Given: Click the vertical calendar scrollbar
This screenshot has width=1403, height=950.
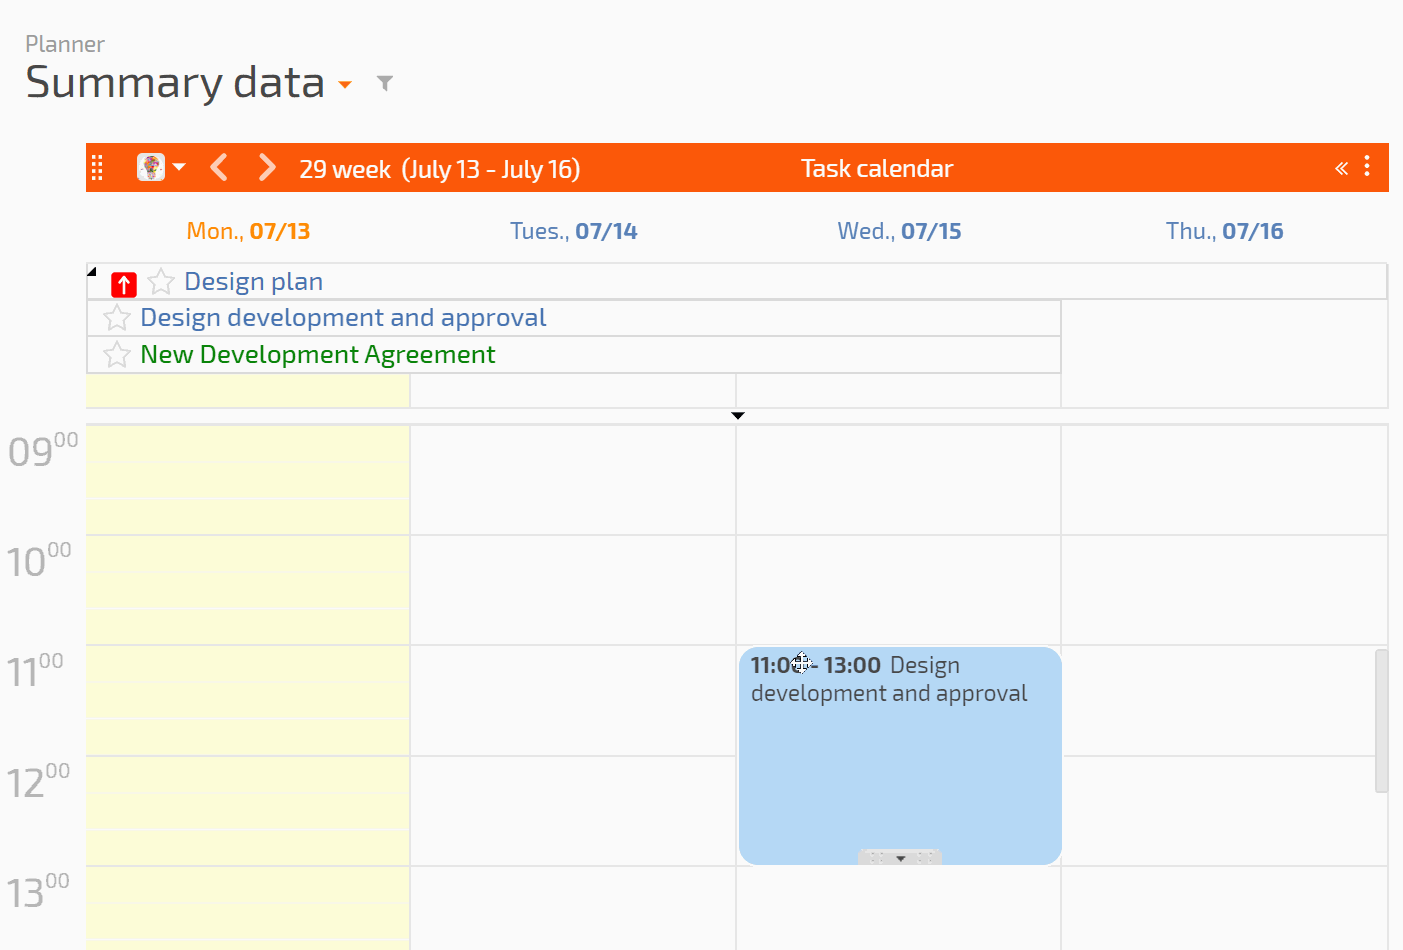Looking at the screenshot, I should click(1381, 720).
